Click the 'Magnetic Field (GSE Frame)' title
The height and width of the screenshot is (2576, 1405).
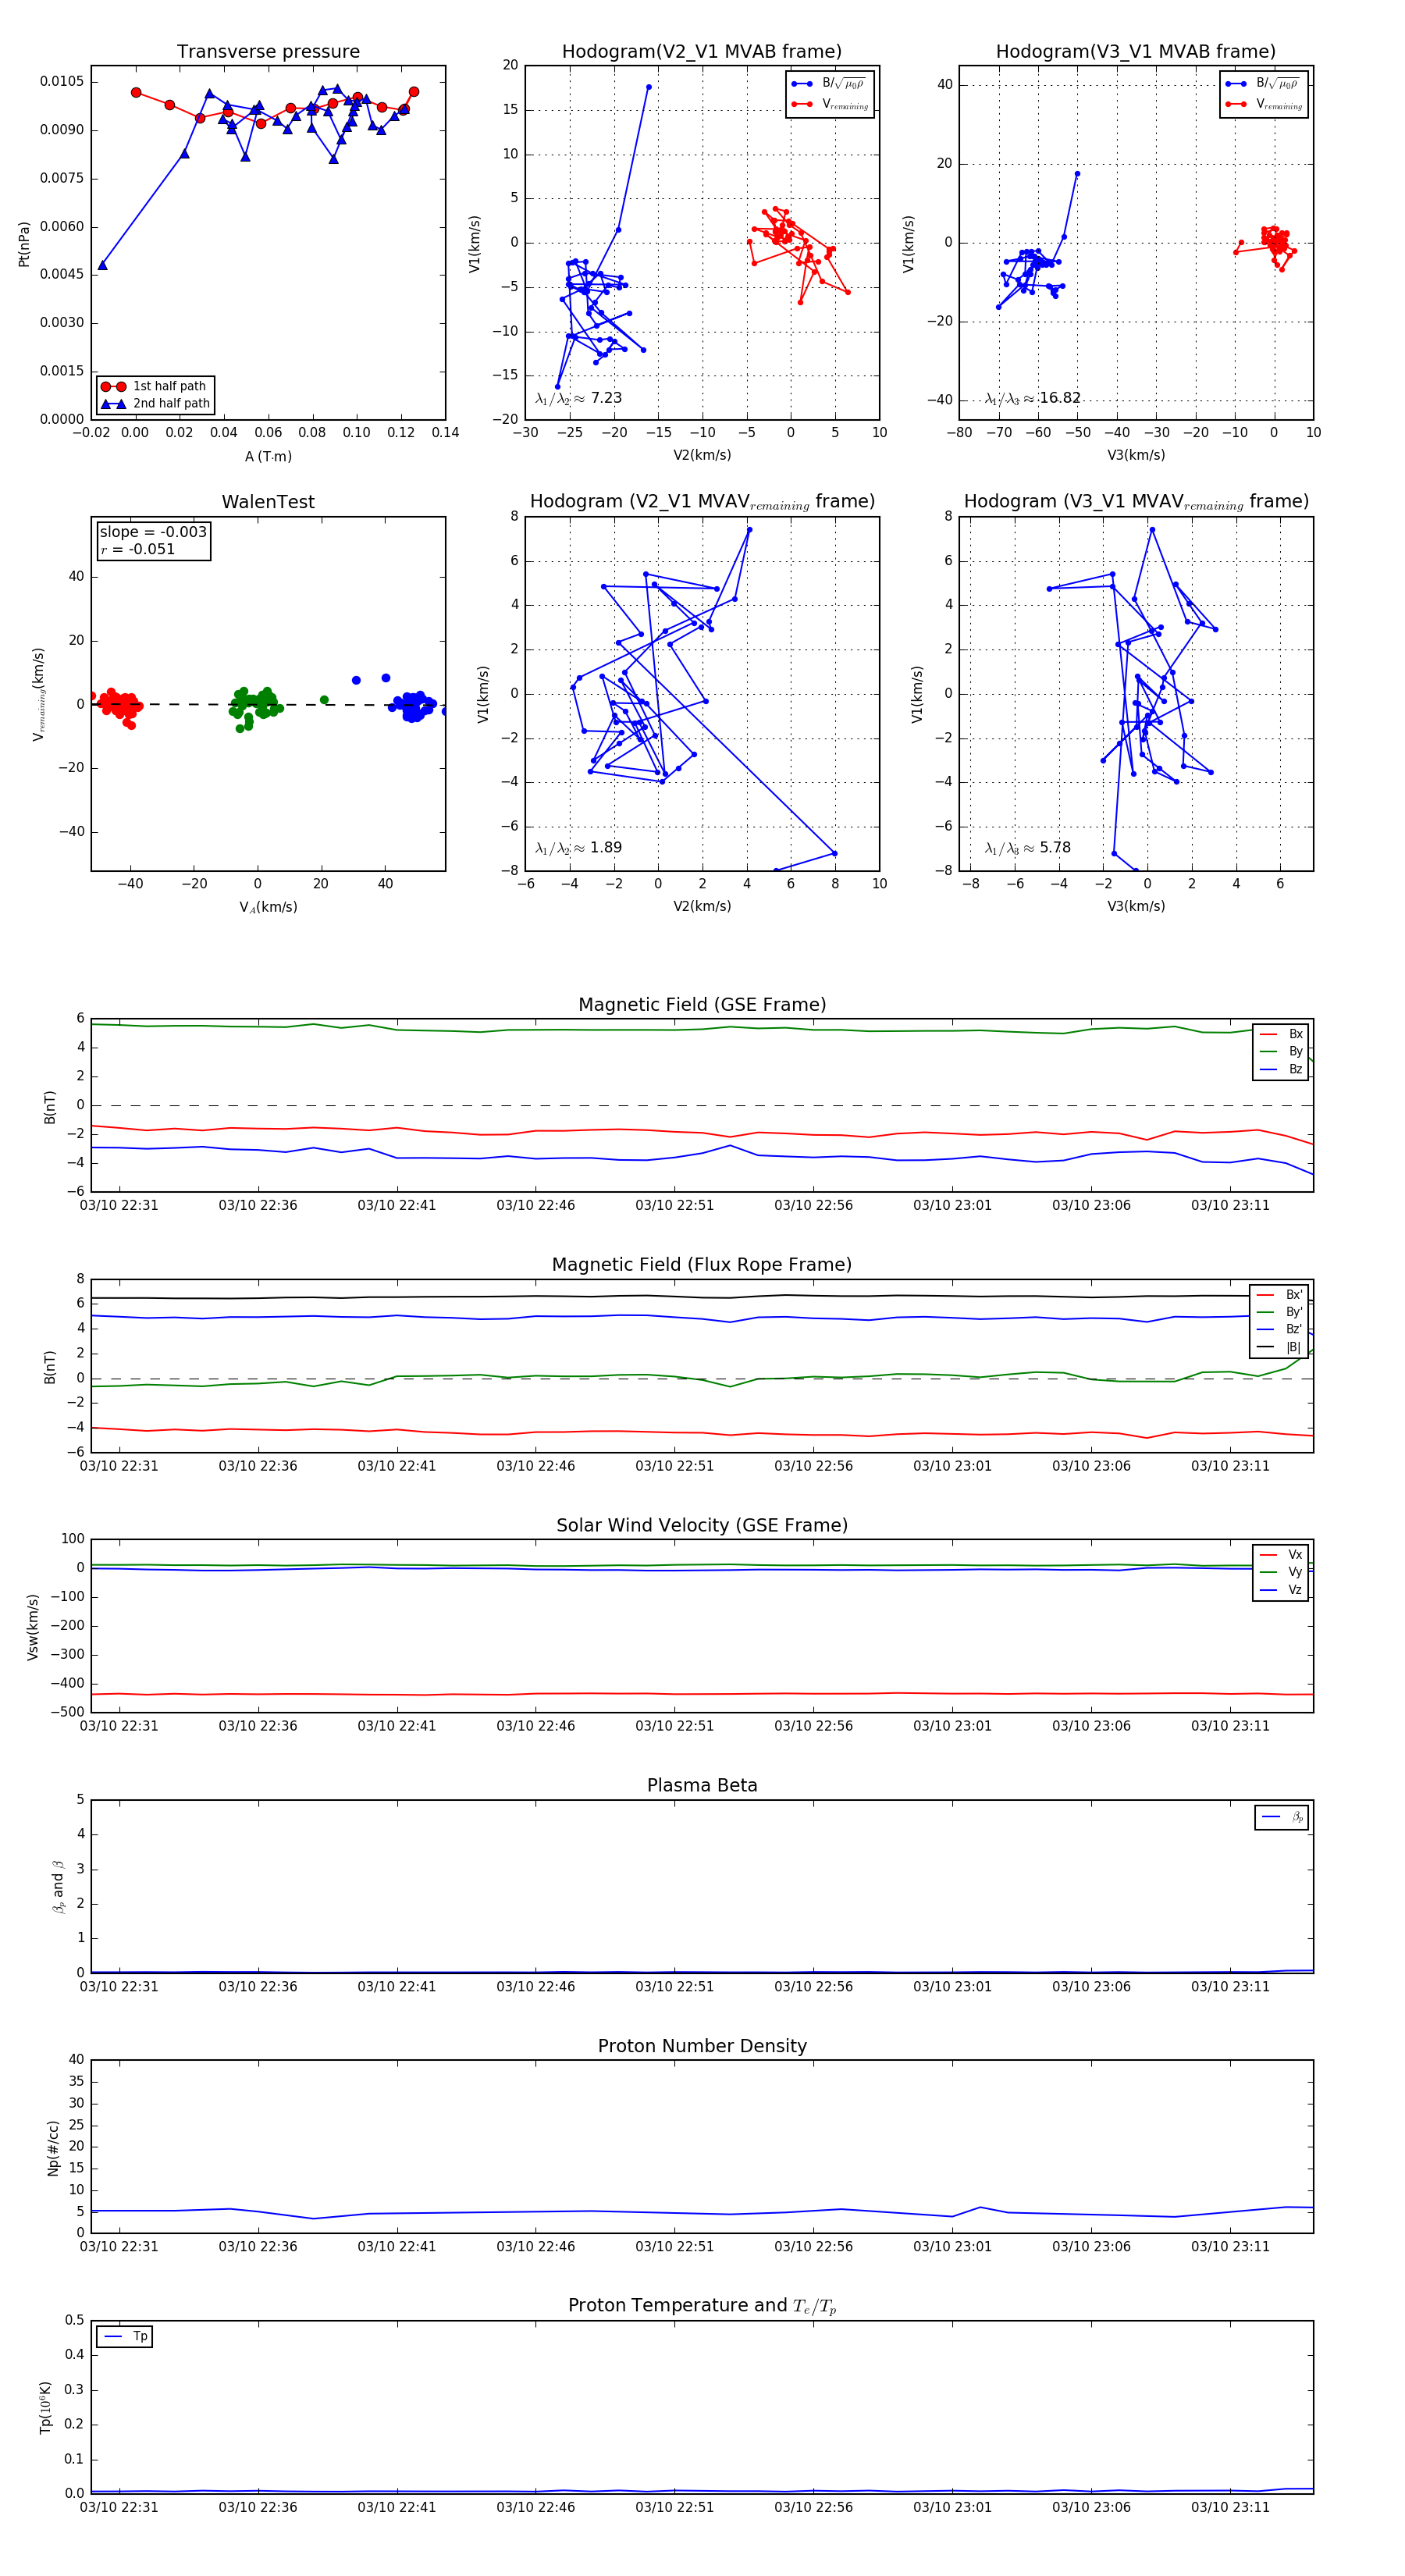tap(702, 1005)
